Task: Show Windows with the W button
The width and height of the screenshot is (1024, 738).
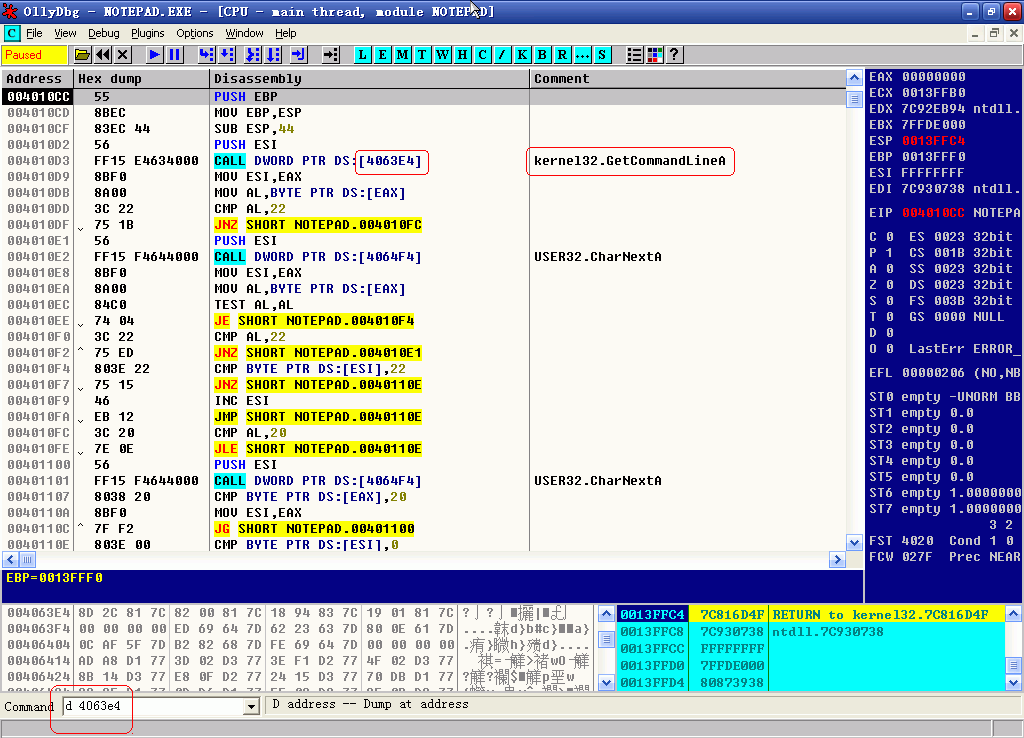Action: pos(443,55)
